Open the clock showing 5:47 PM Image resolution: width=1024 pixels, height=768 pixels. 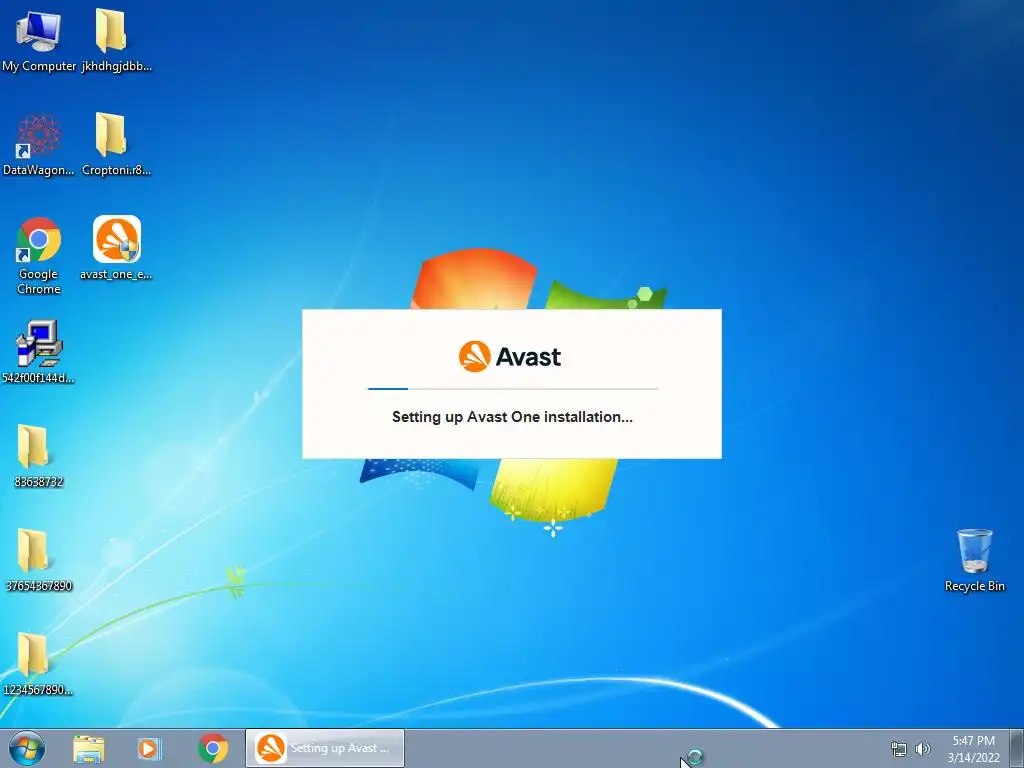tap(973, 749)
